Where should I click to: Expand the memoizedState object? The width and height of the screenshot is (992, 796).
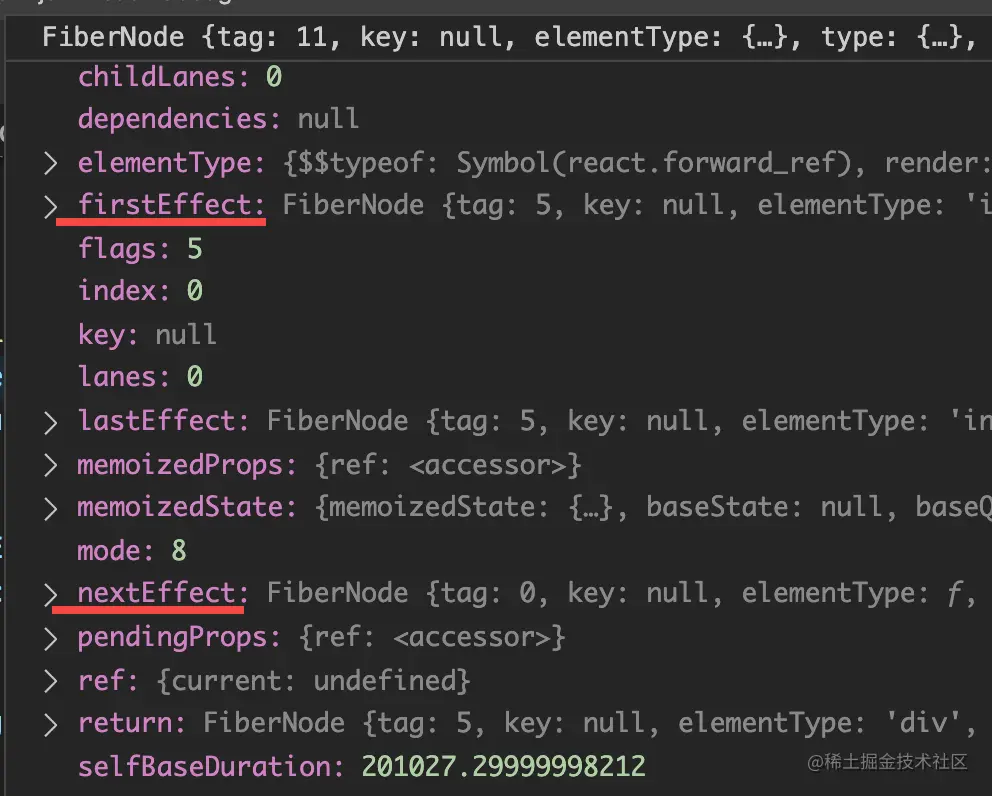click(51, 508)
